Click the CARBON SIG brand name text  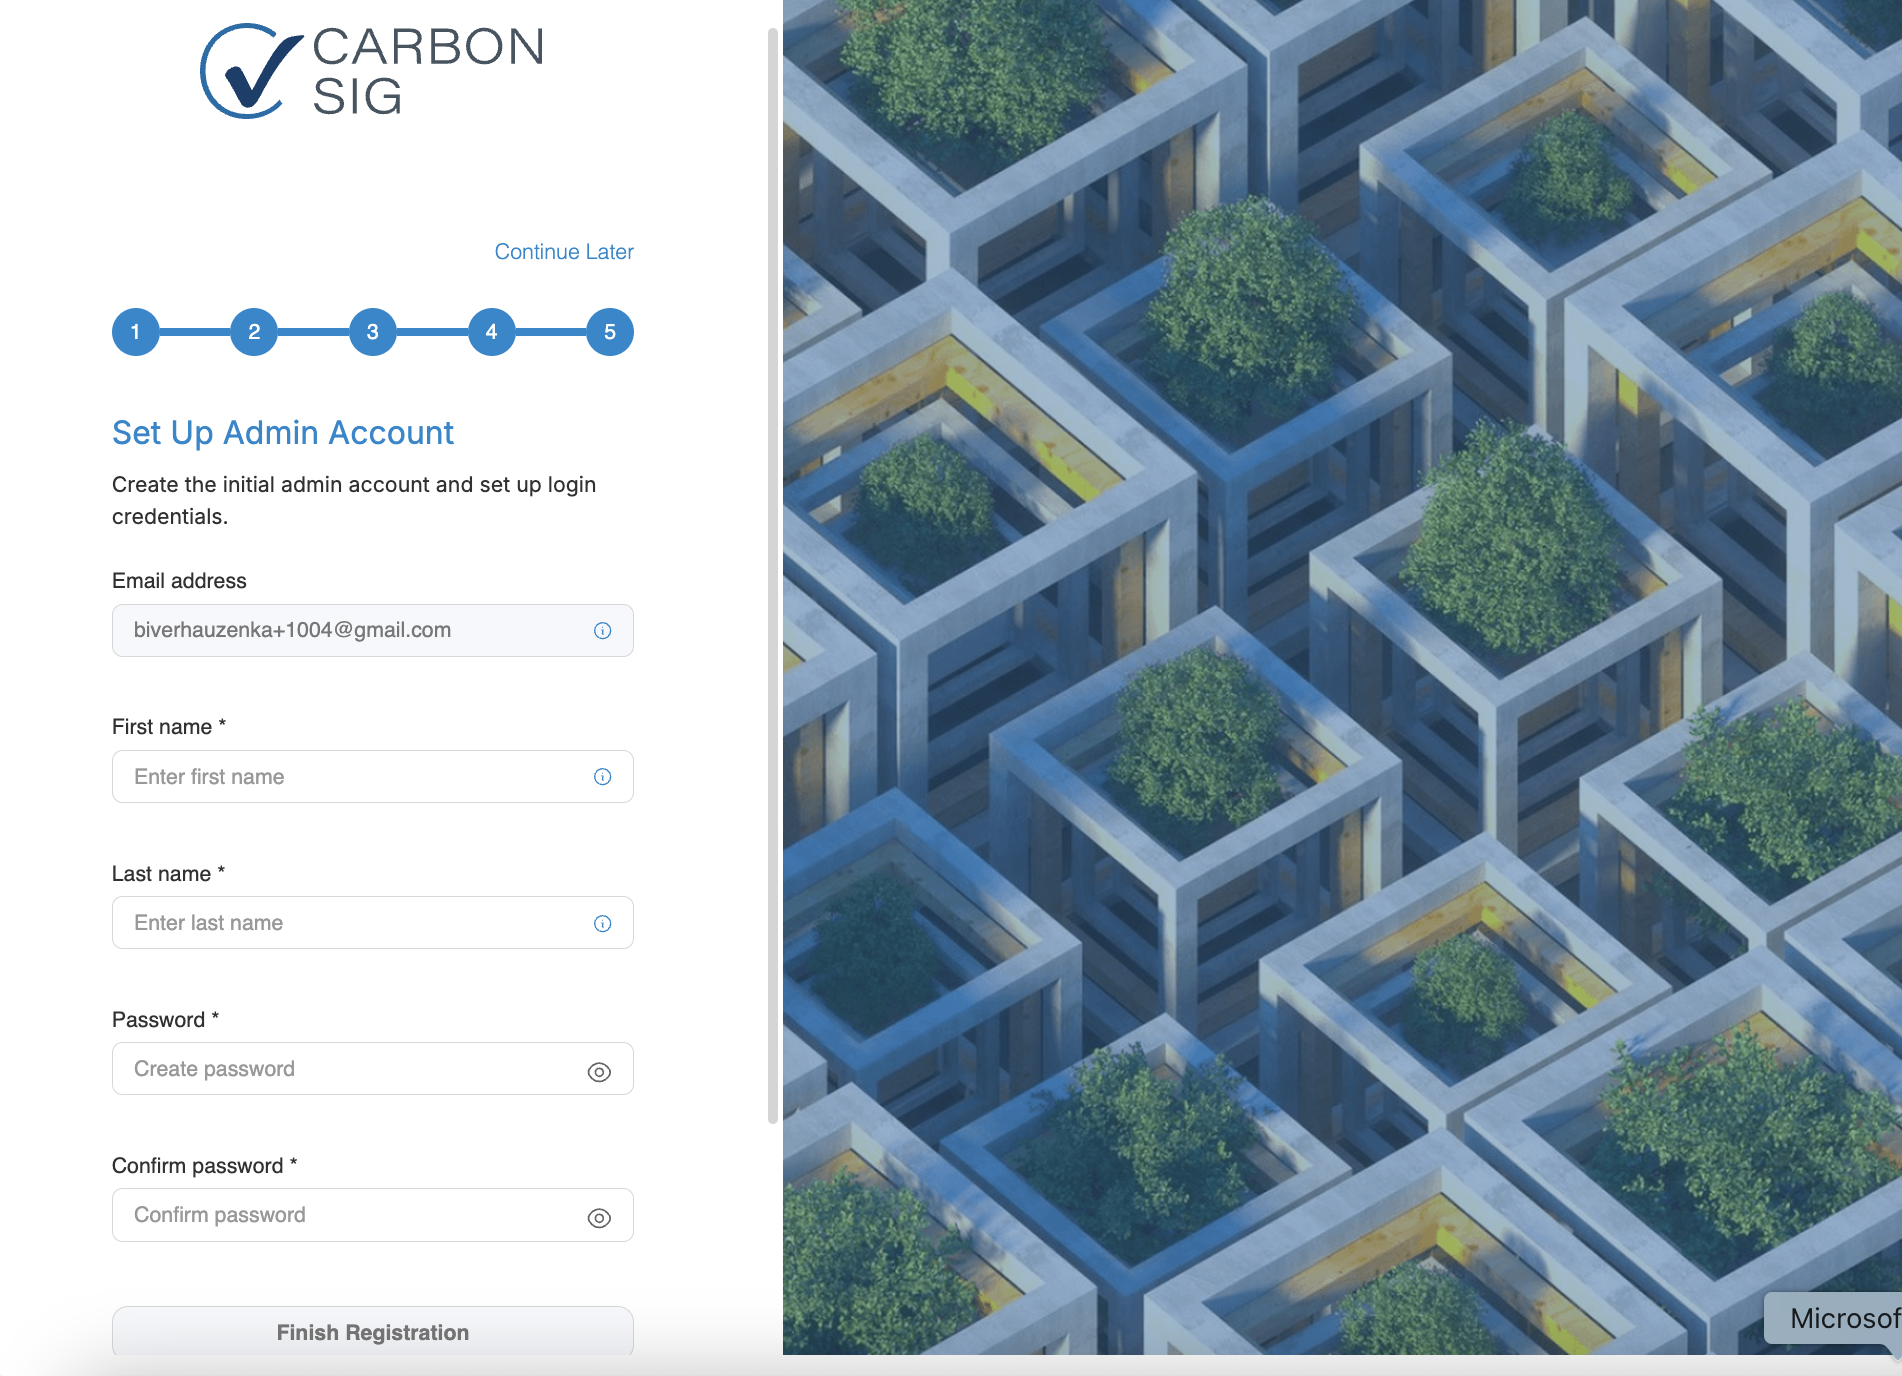[x=428, y=71]
